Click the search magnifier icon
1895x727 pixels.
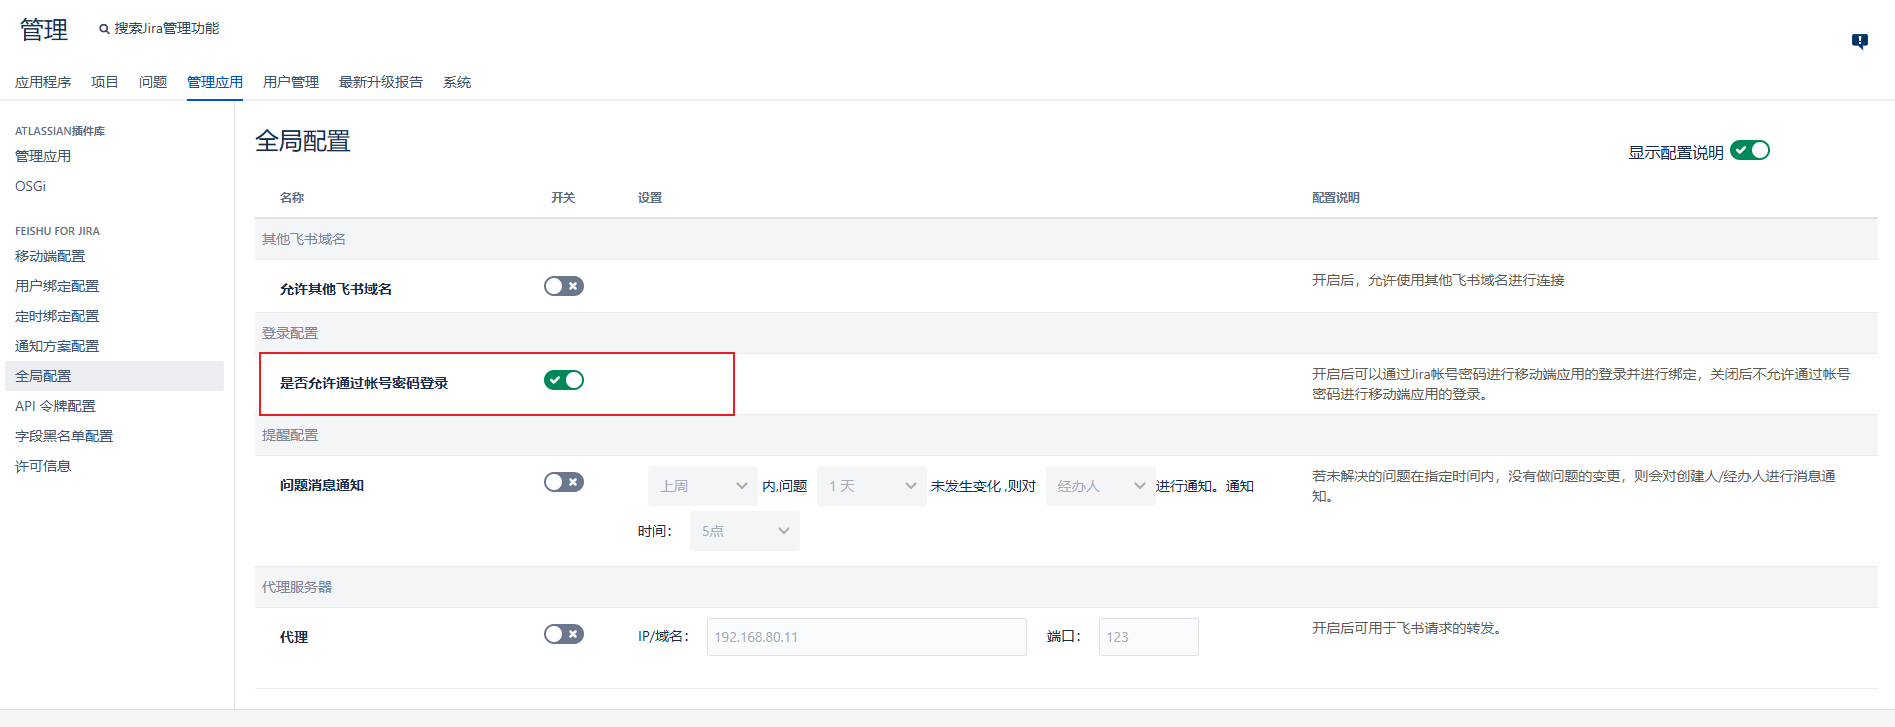click(104, 29)
